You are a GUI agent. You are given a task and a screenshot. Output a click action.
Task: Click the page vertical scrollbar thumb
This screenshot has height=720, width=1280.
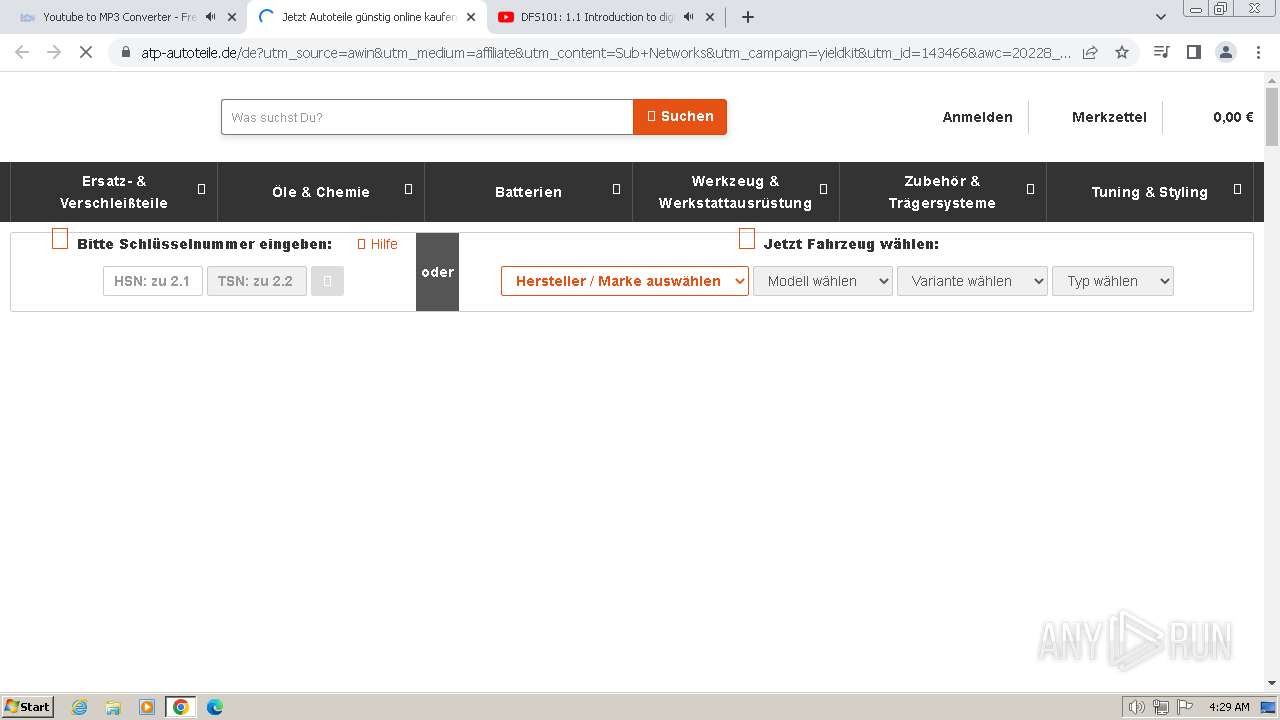[1272, 116]
